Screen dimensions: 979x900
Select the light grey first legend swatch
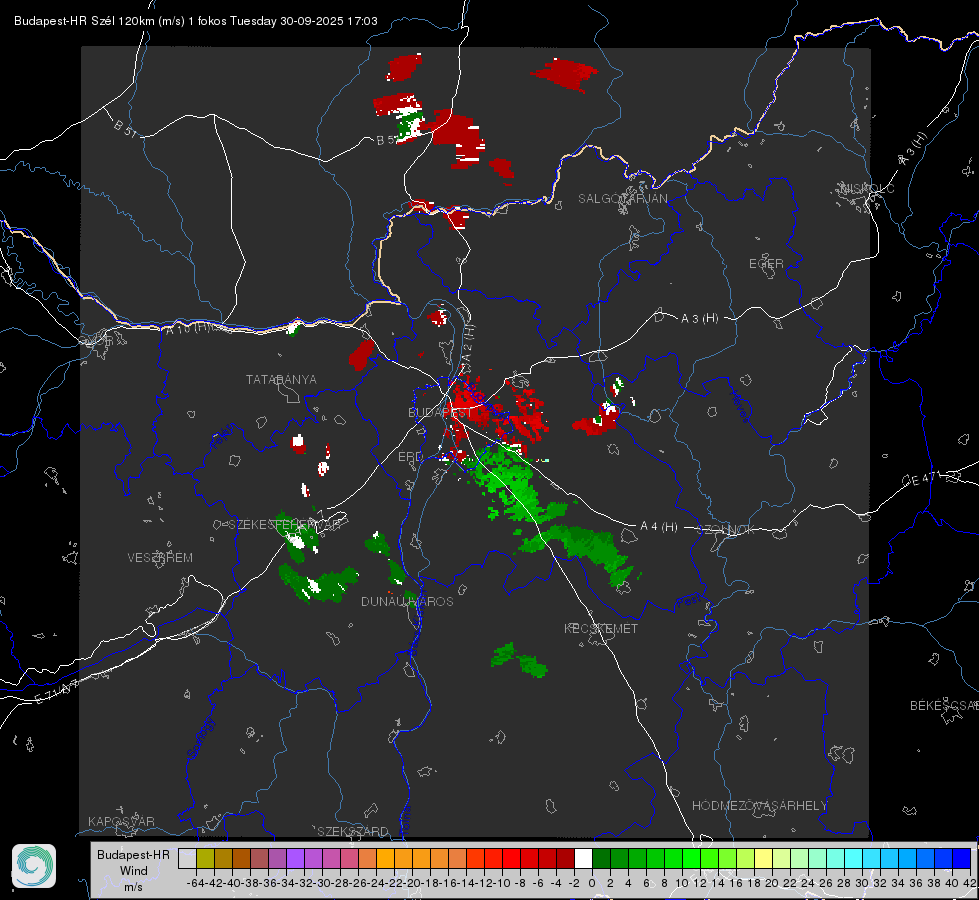click(x=187, y=859)
